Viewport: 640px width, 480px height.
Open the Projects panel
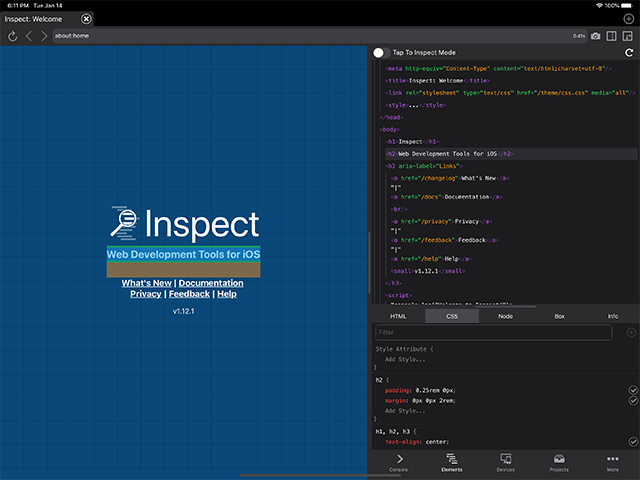tap(559, 463)
